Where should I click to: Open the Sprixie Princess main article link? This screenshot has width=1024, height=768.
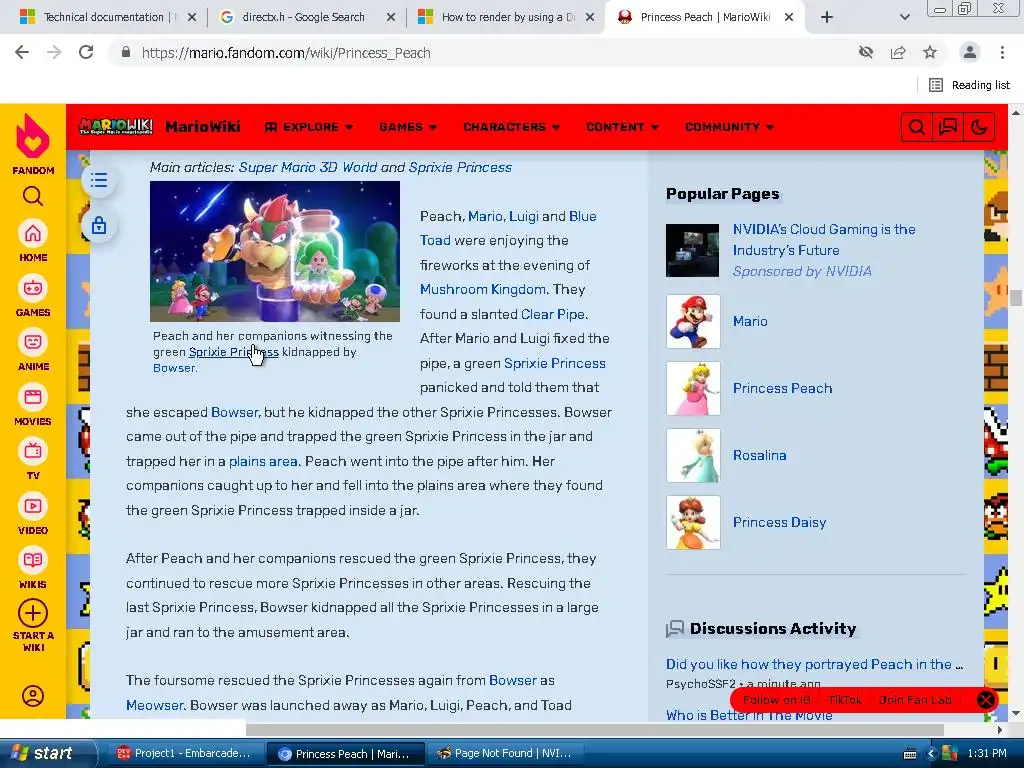pos(460,167)
